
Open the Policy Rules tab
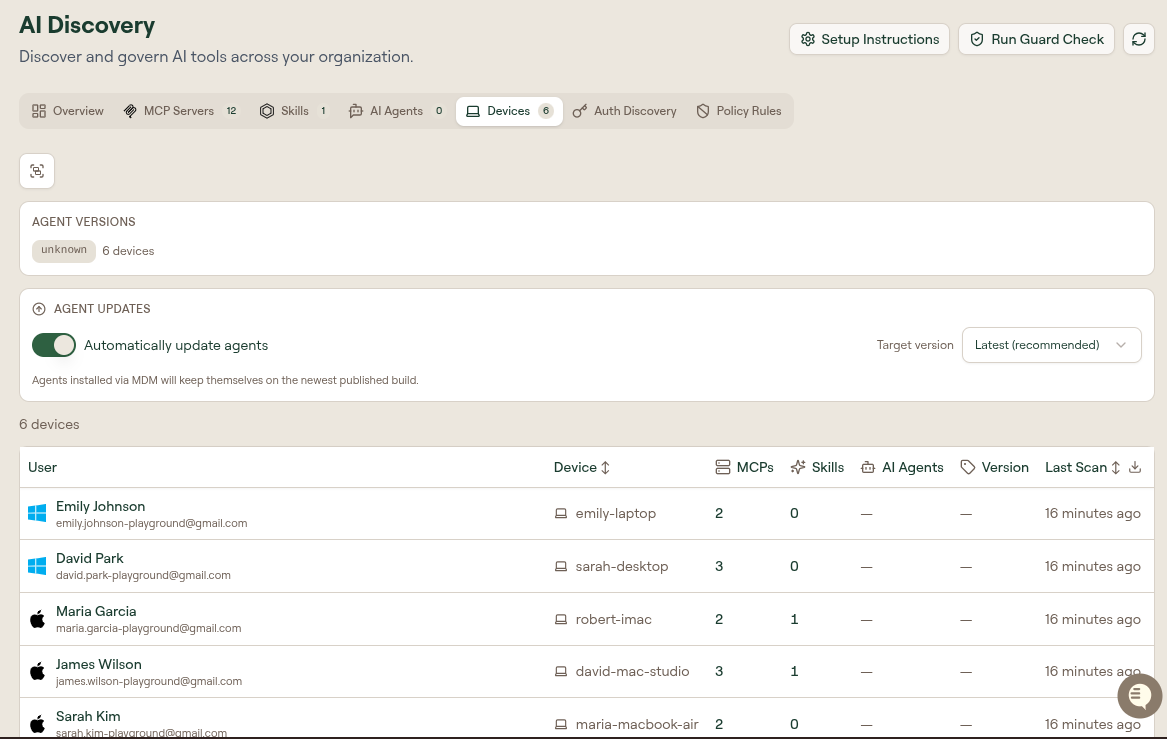point(739,111)
